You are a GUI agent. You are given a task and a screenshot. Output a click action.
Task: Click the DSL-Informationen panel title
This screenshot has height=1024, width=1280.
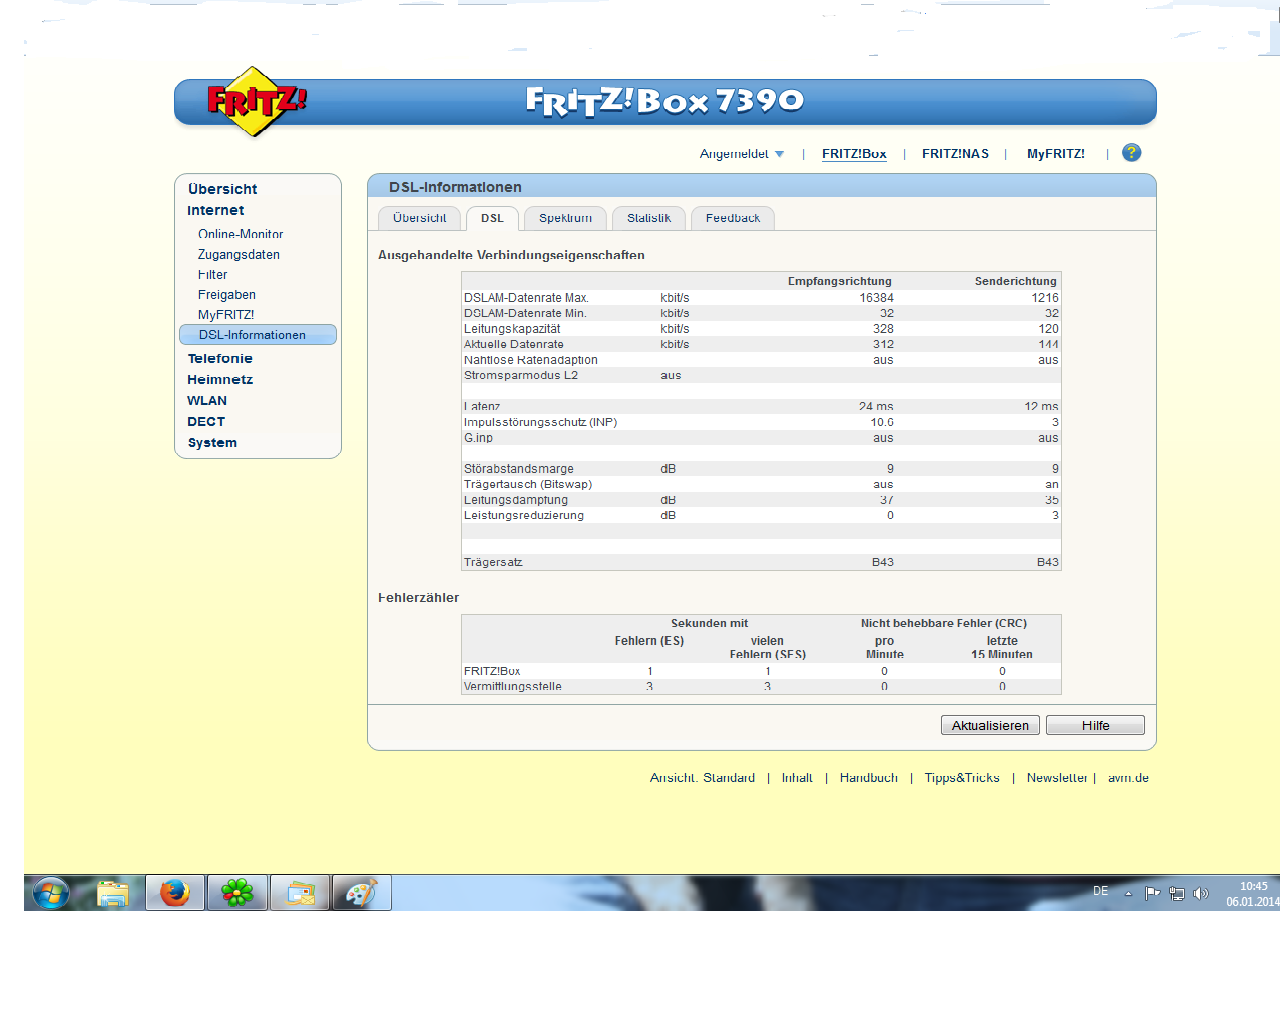tap(455, 187)
